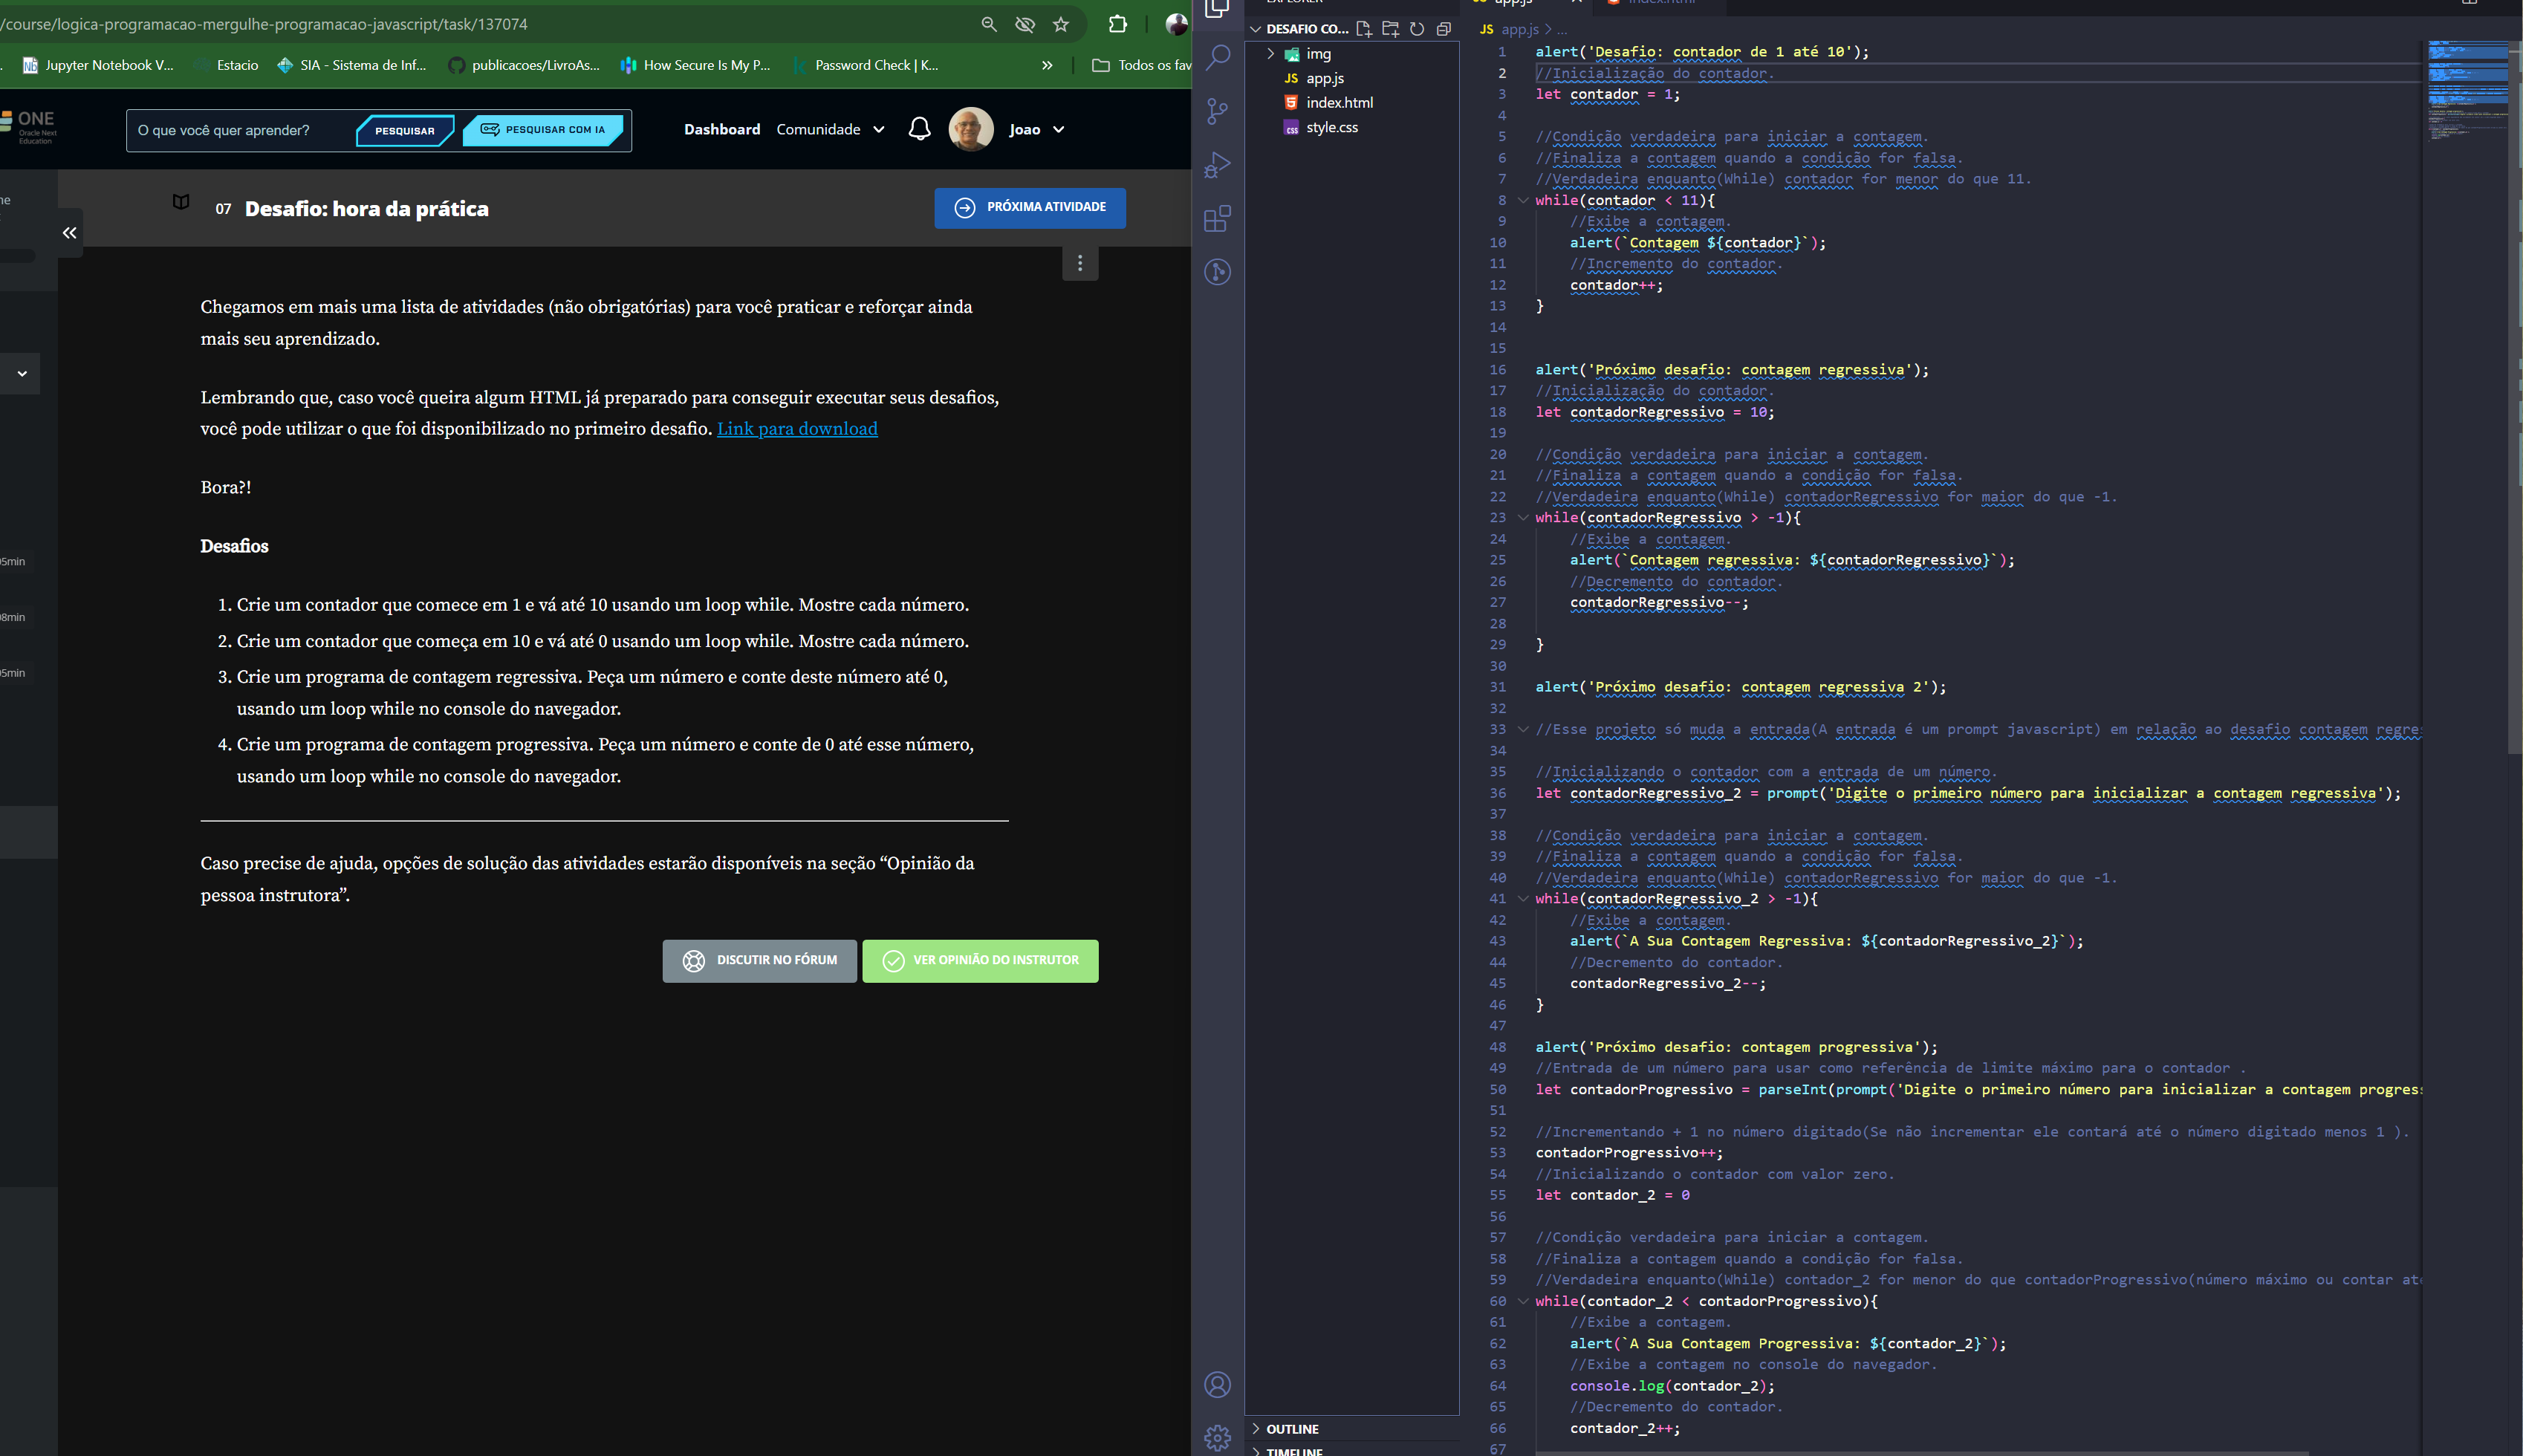This screenshot has width=2523, height=1456.
Task: Collapse the course sidebar with double chevron
Action: point(69,233)
